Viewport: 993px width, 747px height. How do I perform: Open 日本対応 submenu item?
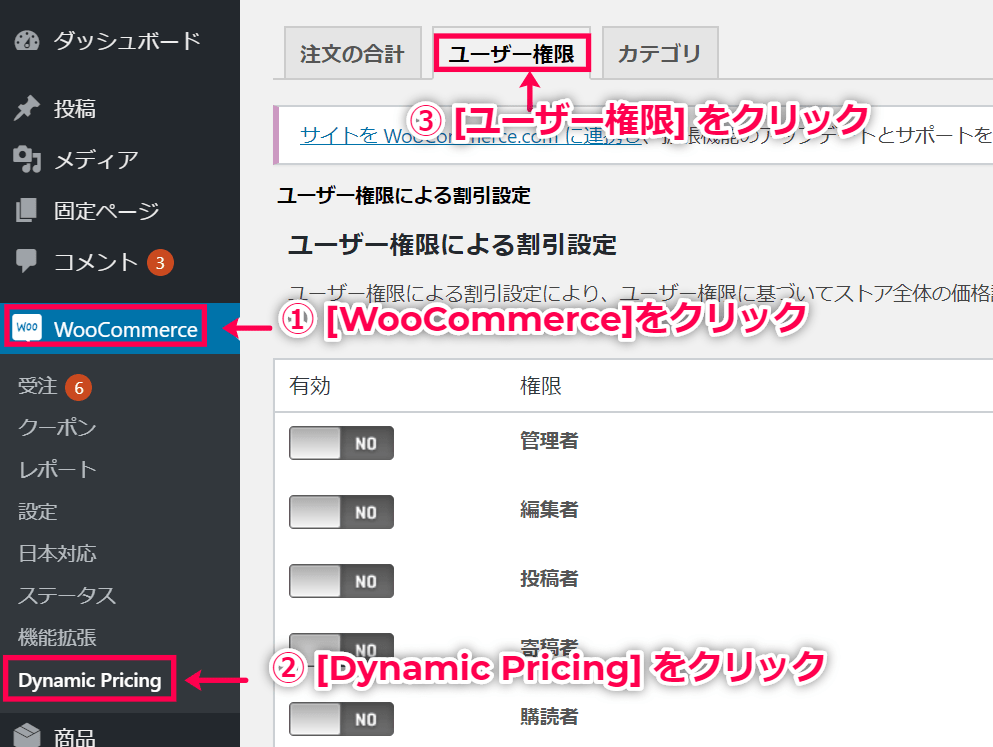(x=57, y=554)
